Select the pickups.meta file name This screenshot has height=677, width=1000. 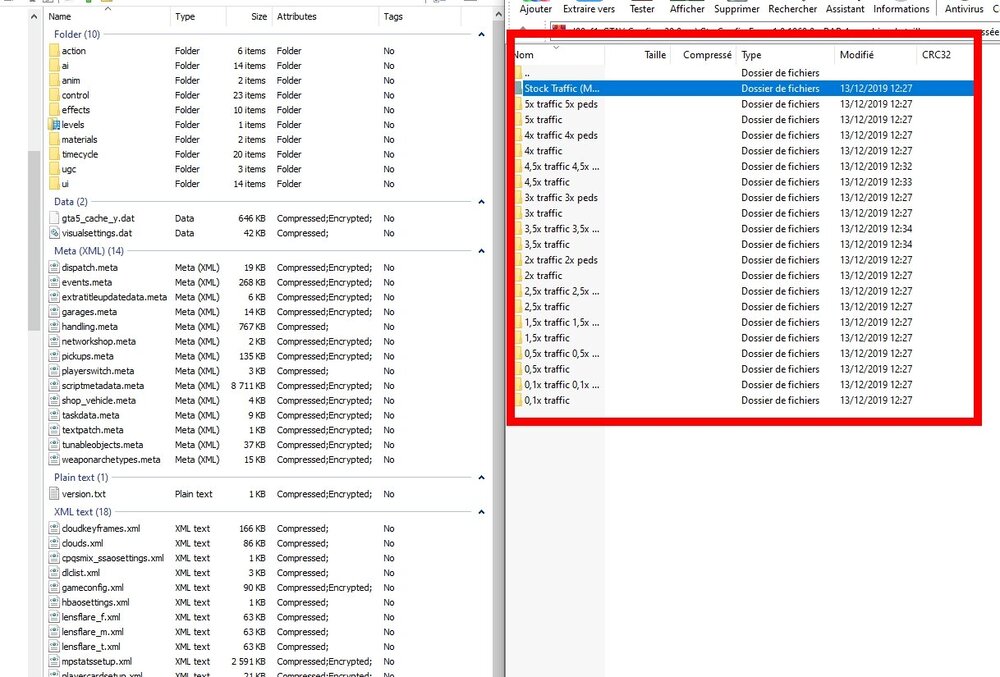[x=87, y=356]
